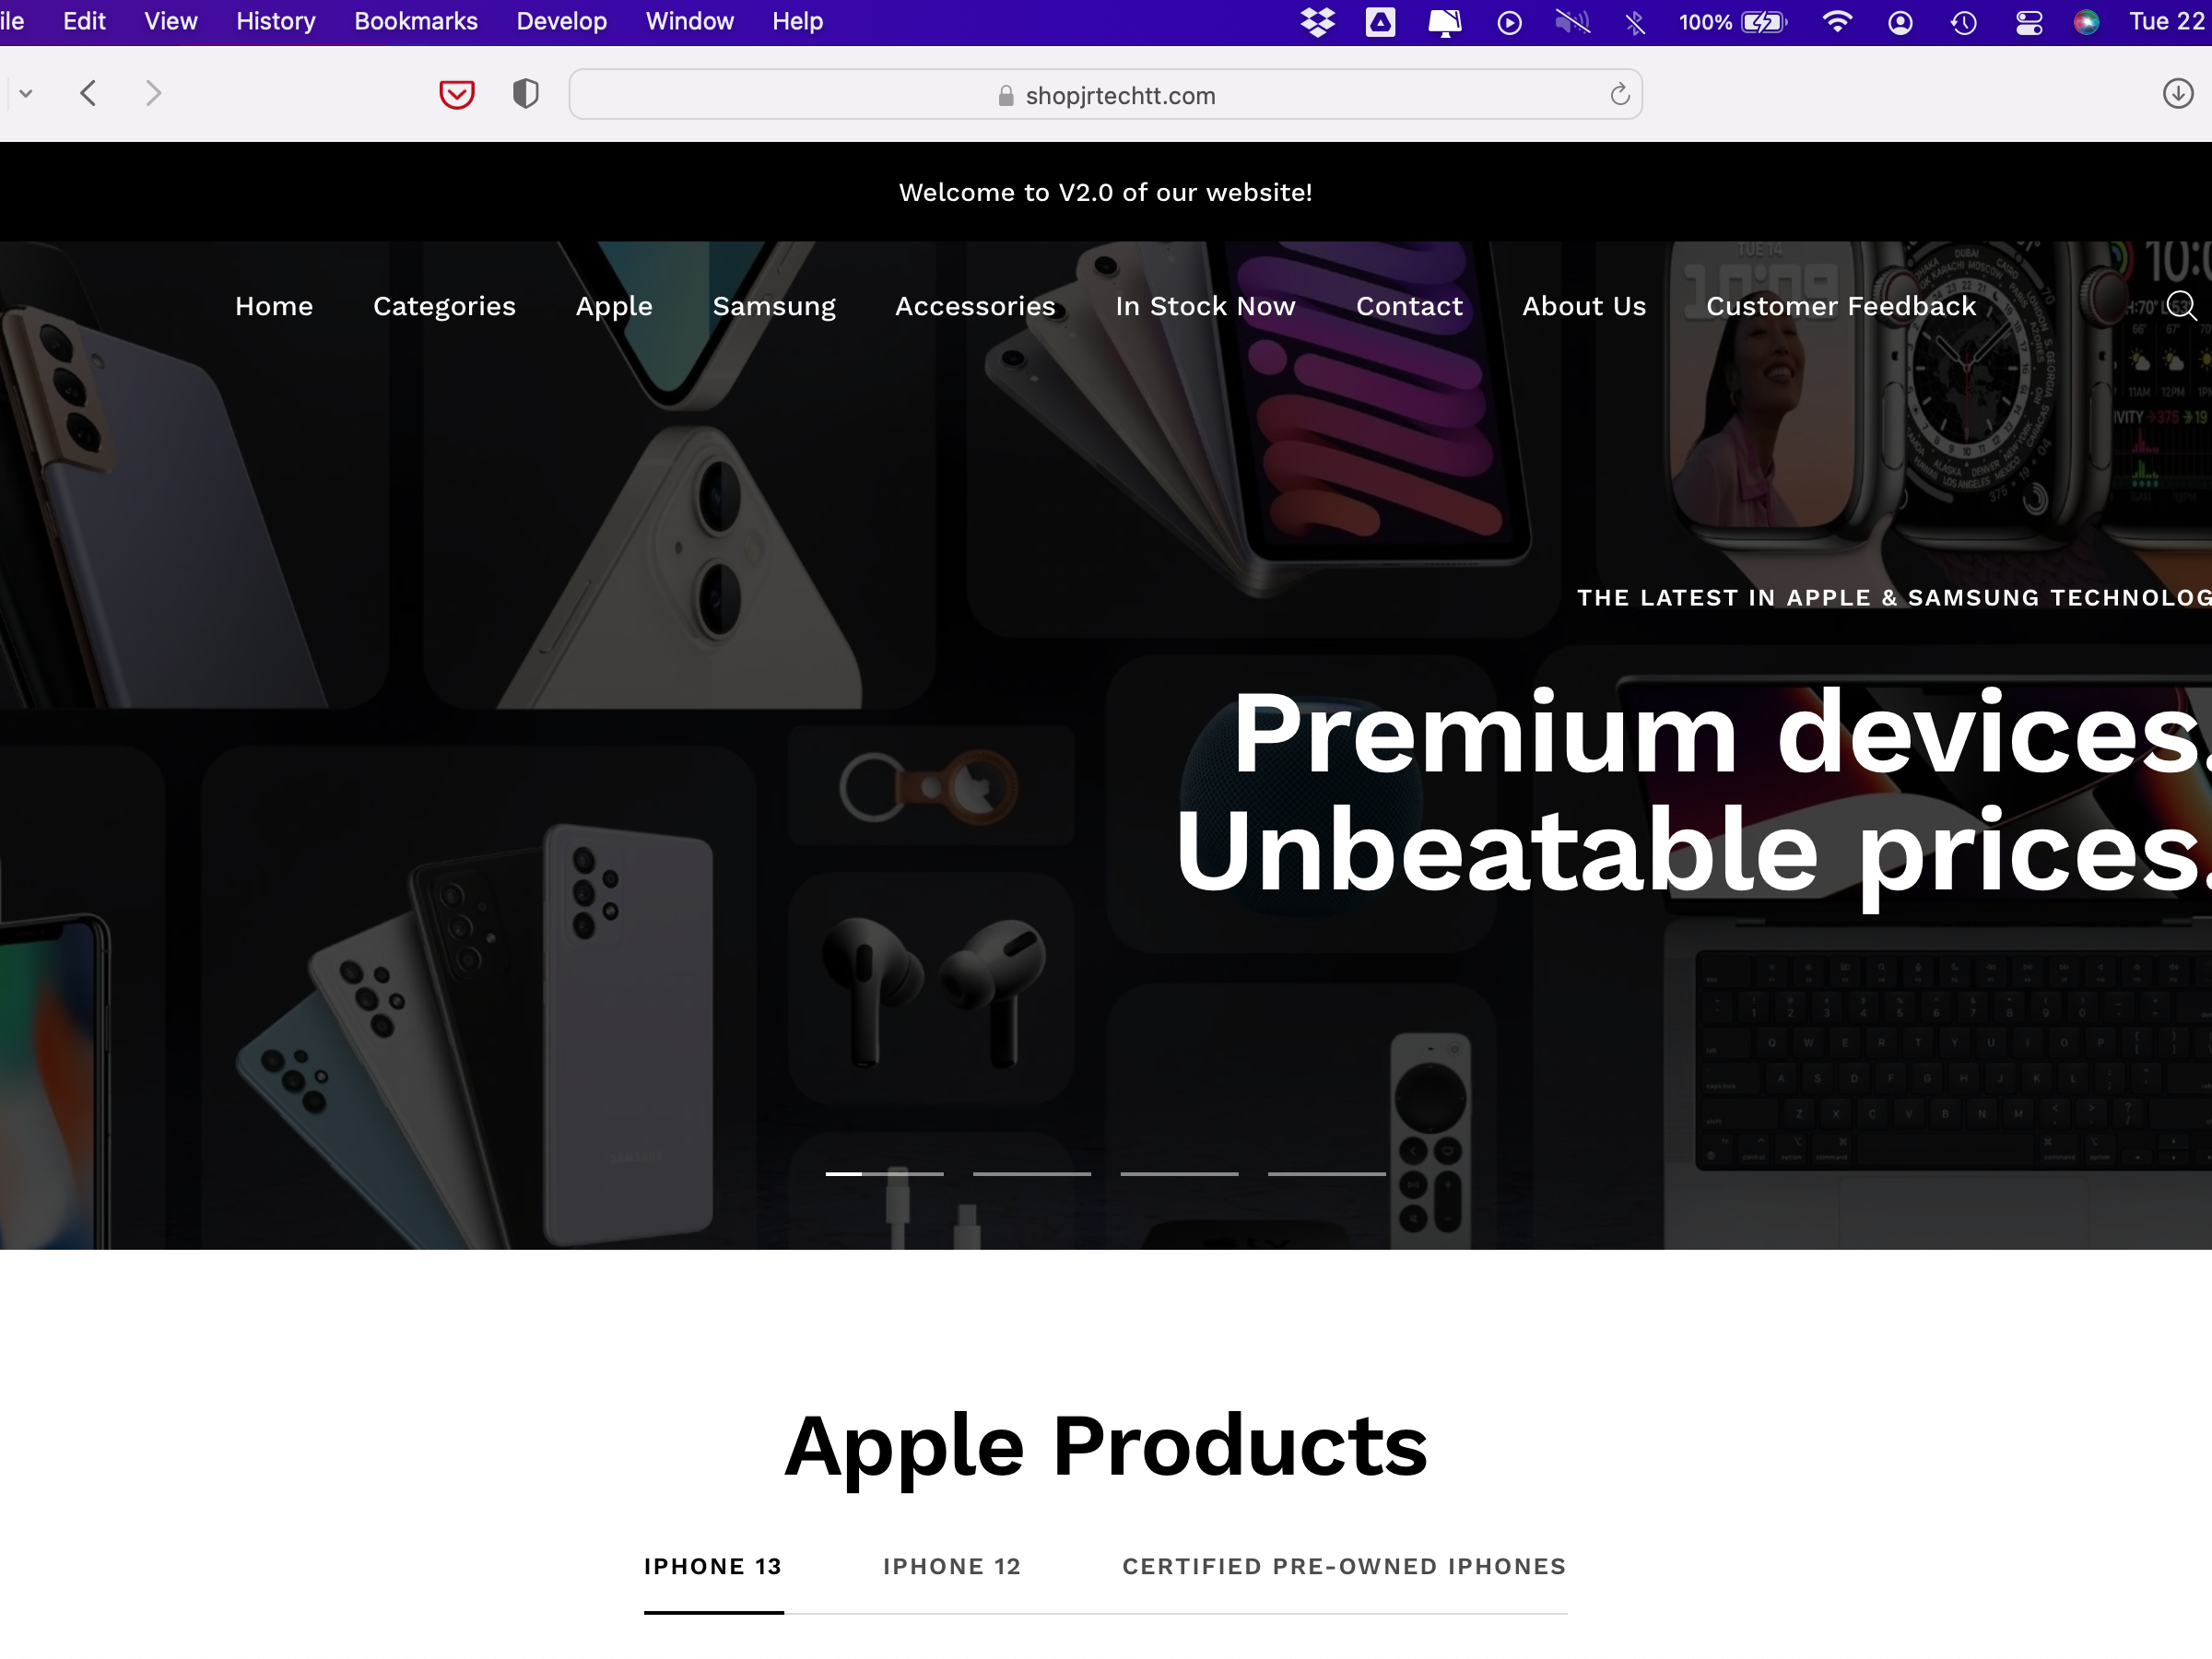Open the Dropbox menu bar icon
The width and height of the screenshot is (2212, 1659).
coord(1318,22)
